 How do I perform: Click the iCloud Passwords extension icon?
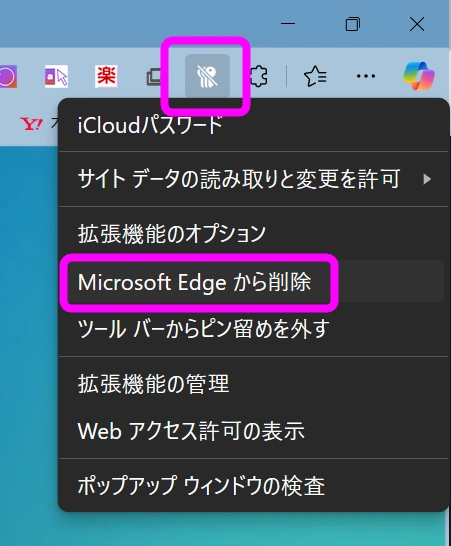tap(207, 76)
